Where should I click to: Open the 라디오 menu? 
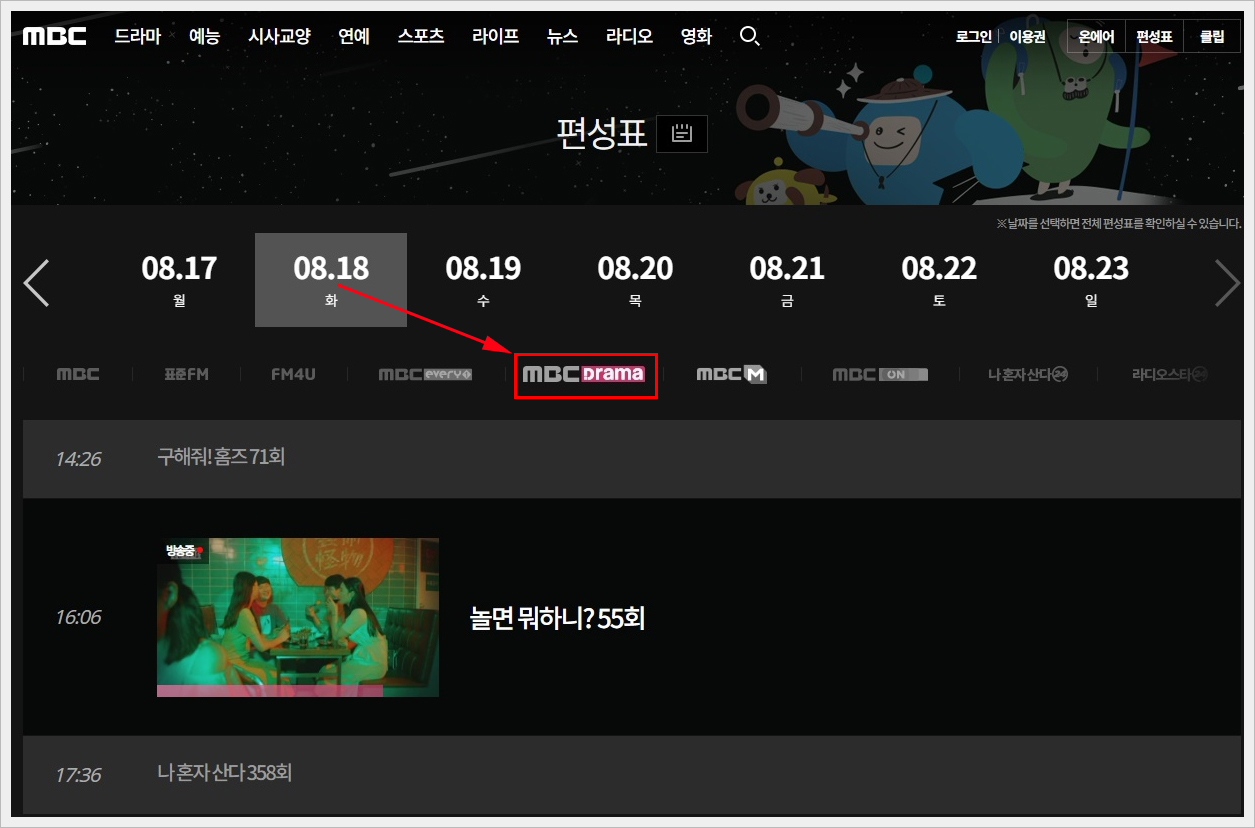pyautogui.click(x=629, y=36)
